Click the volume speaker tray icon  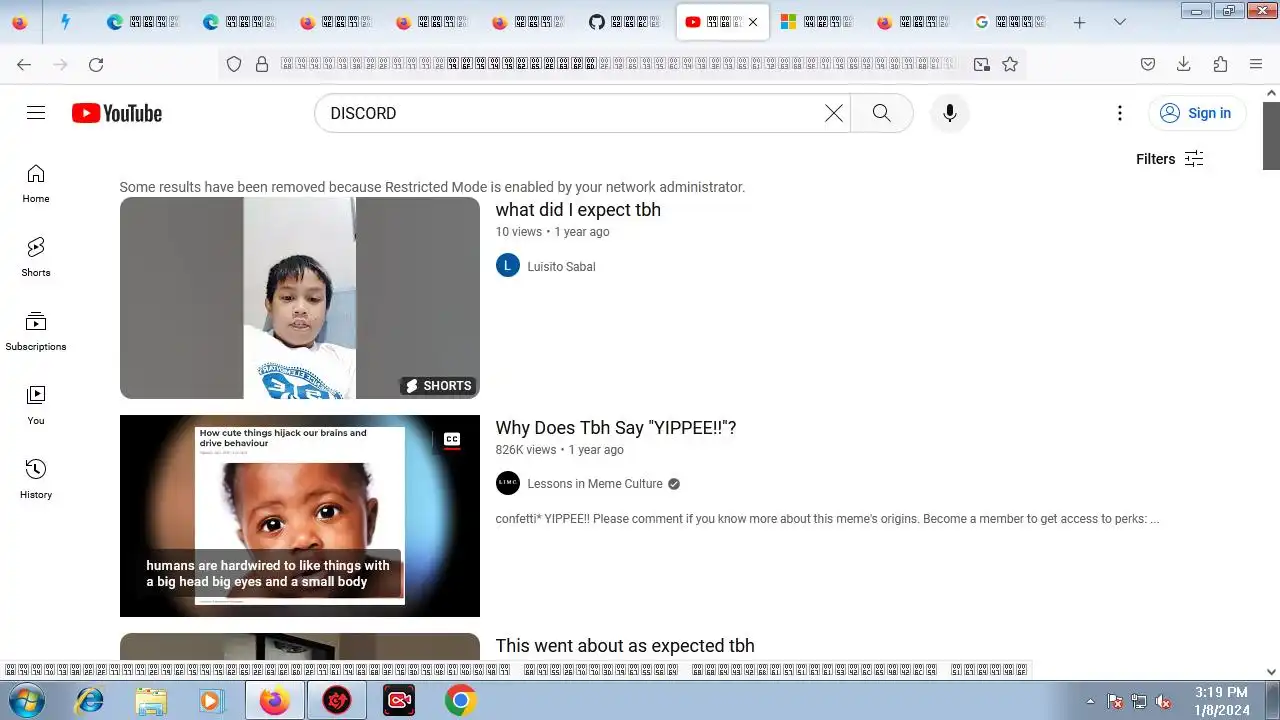[x=1163, y=702]
